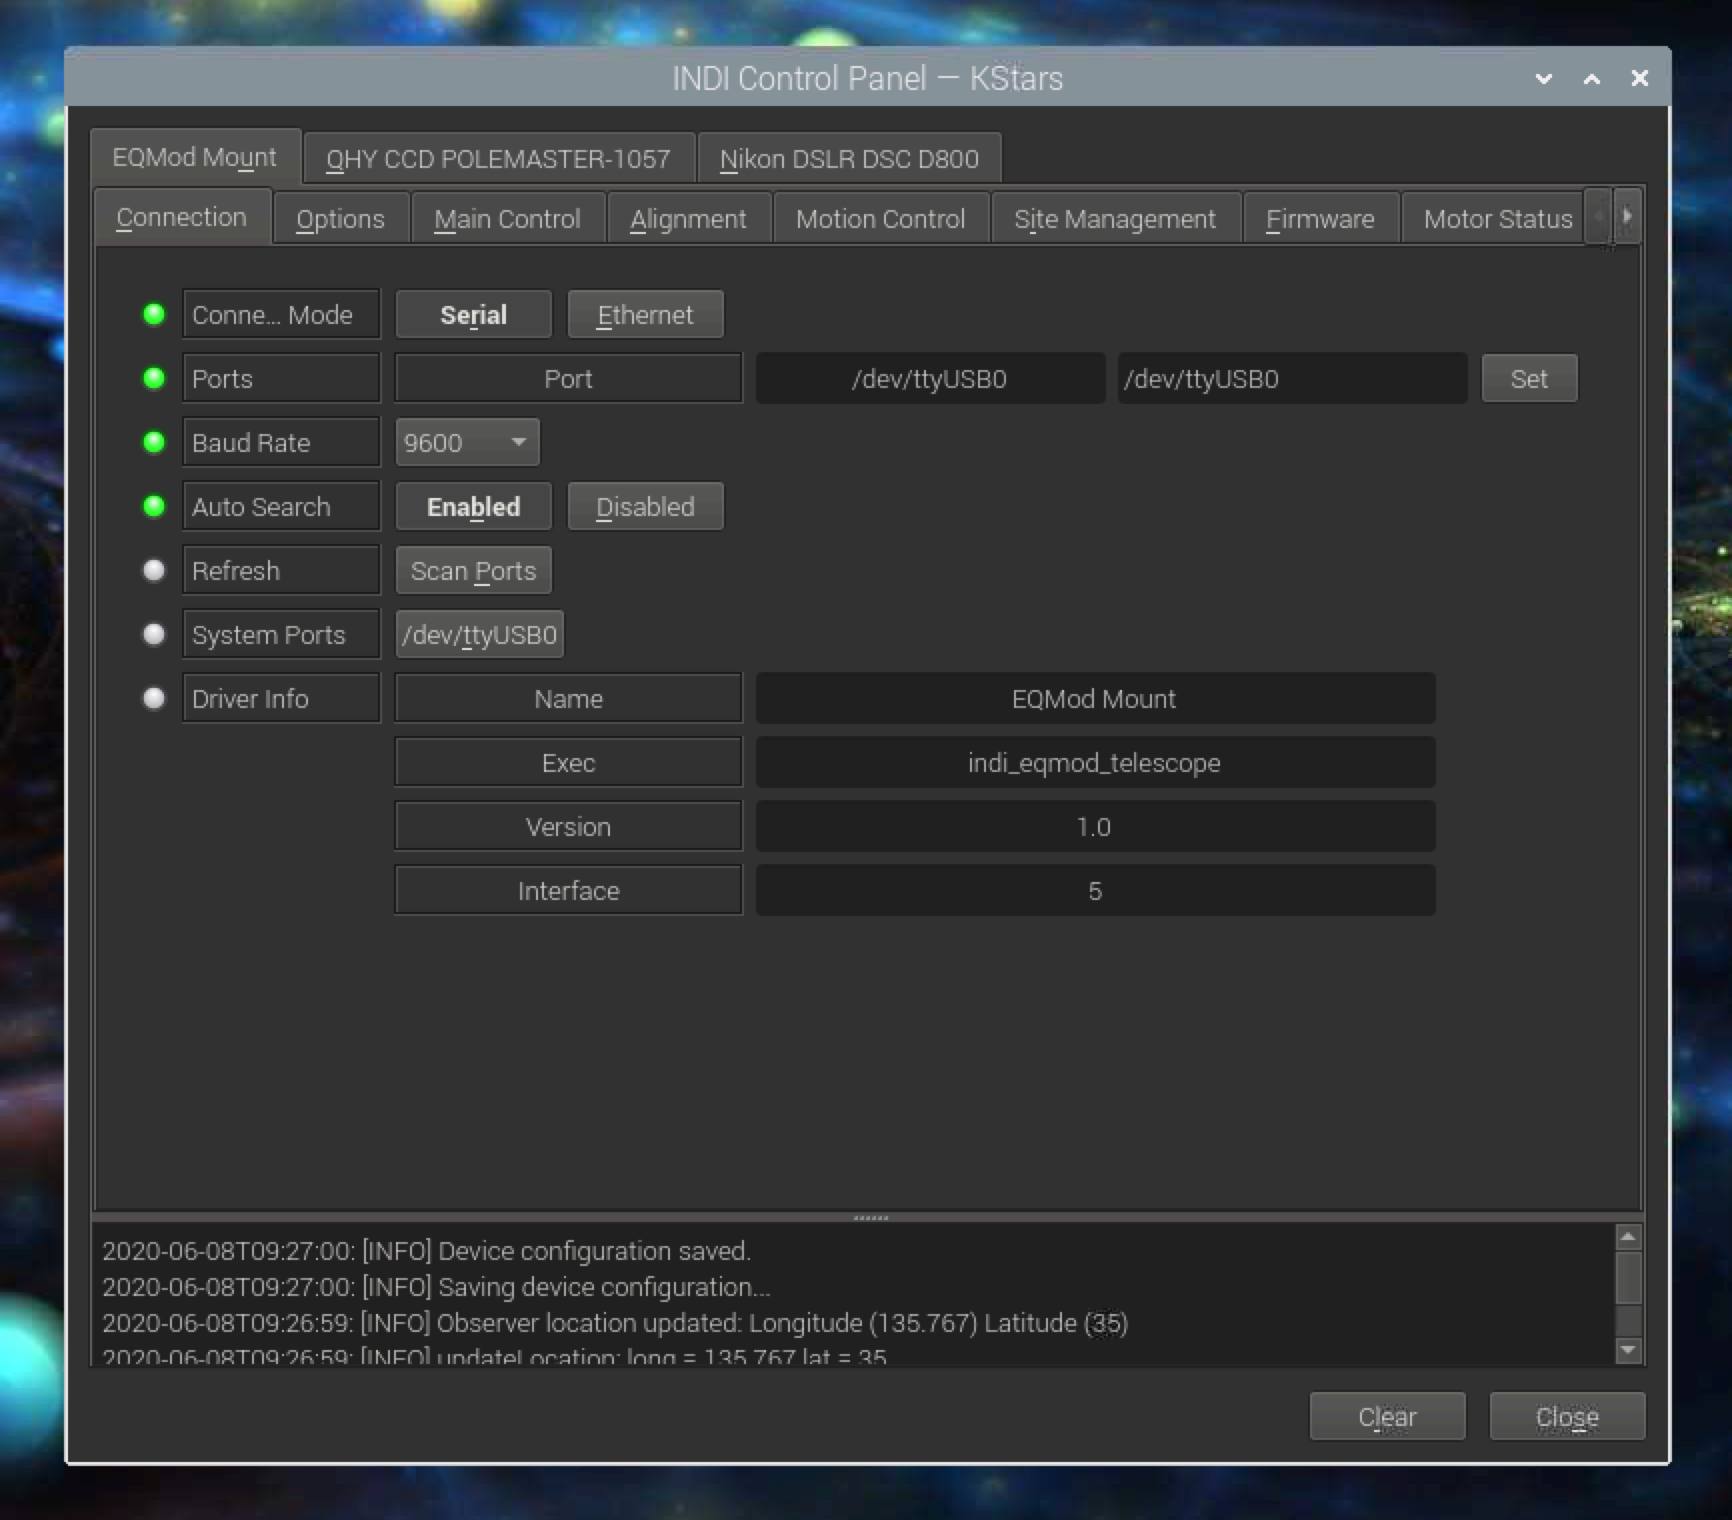Click the Driver Info property label
The height and width of the screenshot is (1520, 1732).
coord(281,699)
